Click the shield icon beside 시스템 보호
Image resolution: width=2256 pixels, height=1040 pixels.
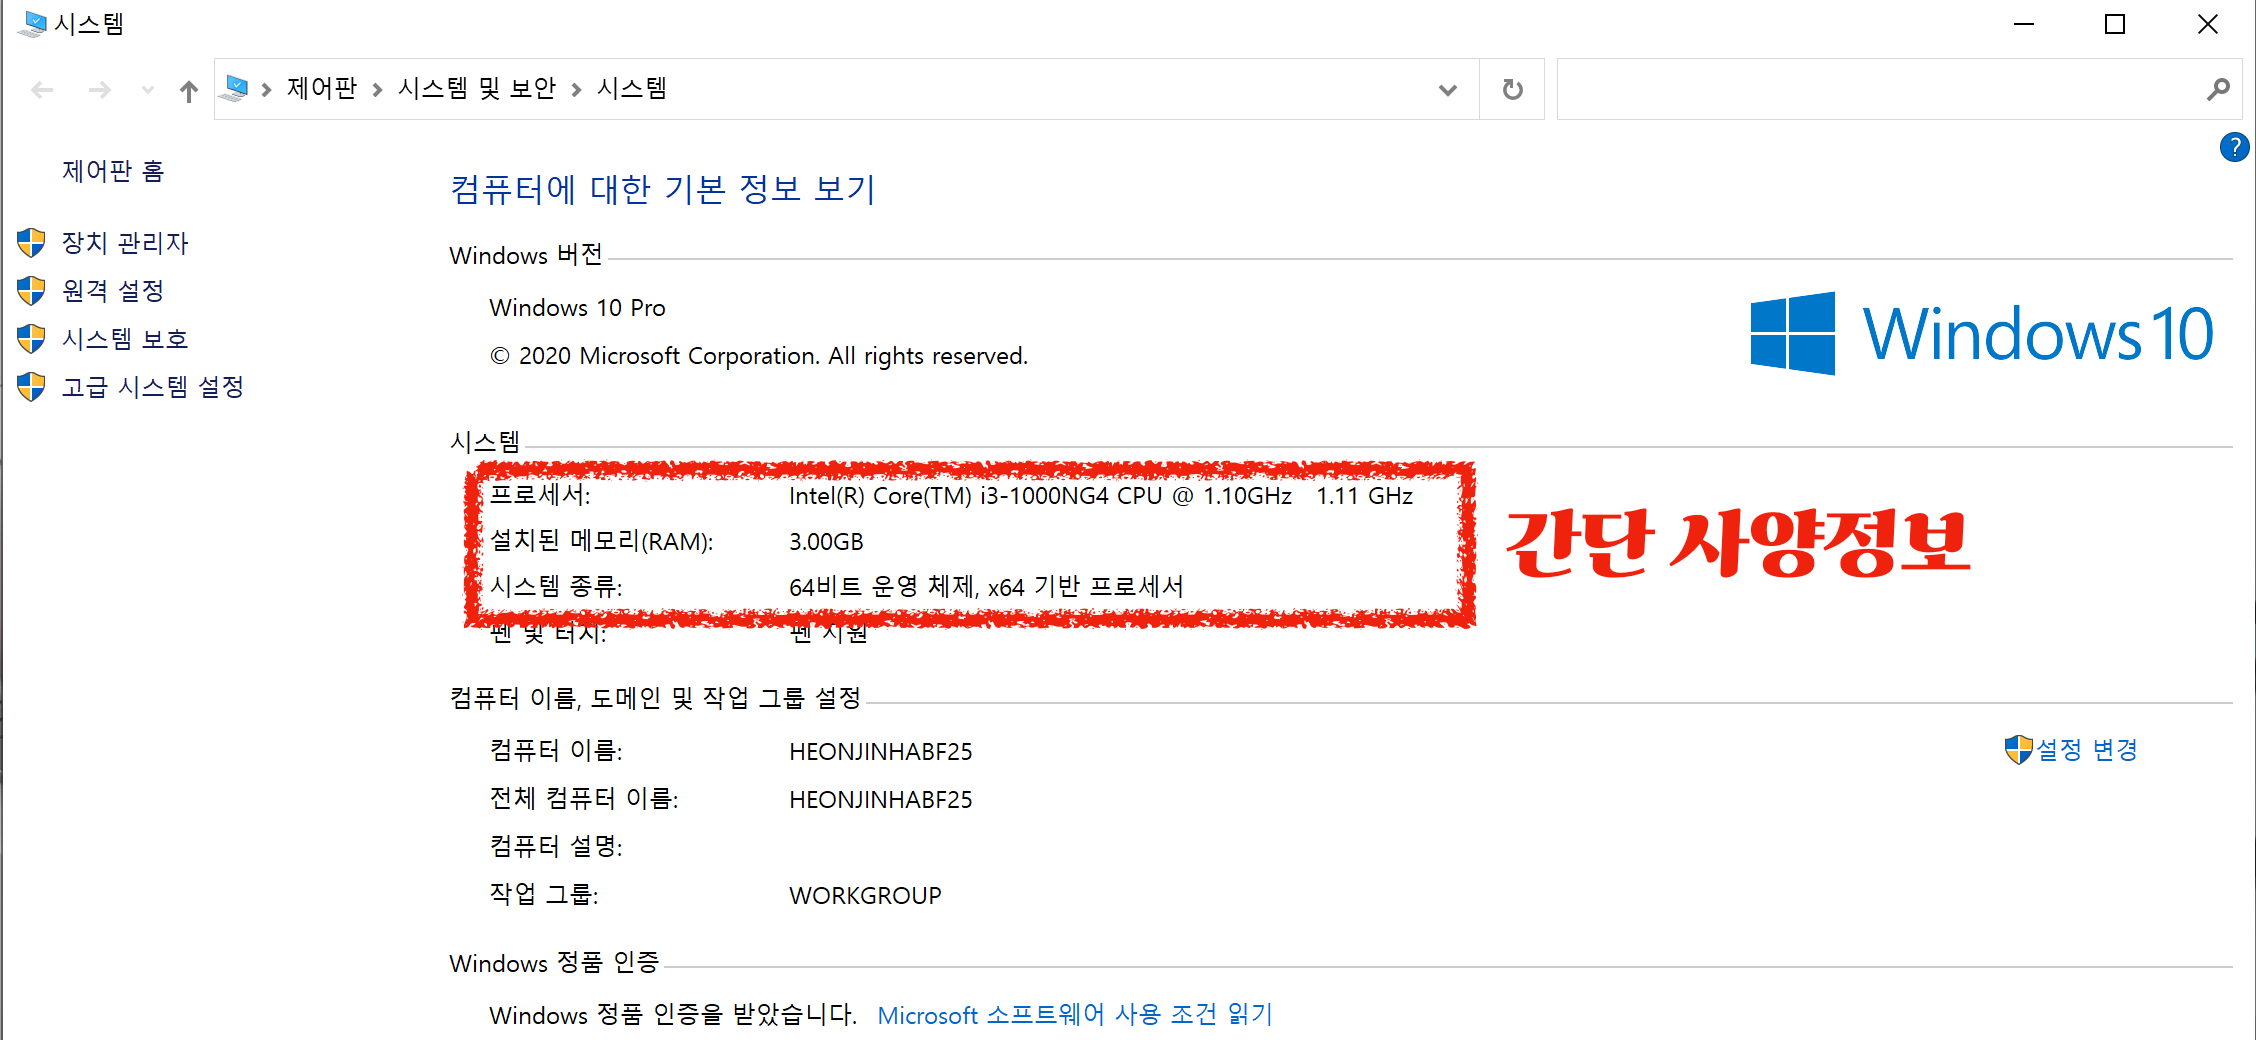pos(31,338)
